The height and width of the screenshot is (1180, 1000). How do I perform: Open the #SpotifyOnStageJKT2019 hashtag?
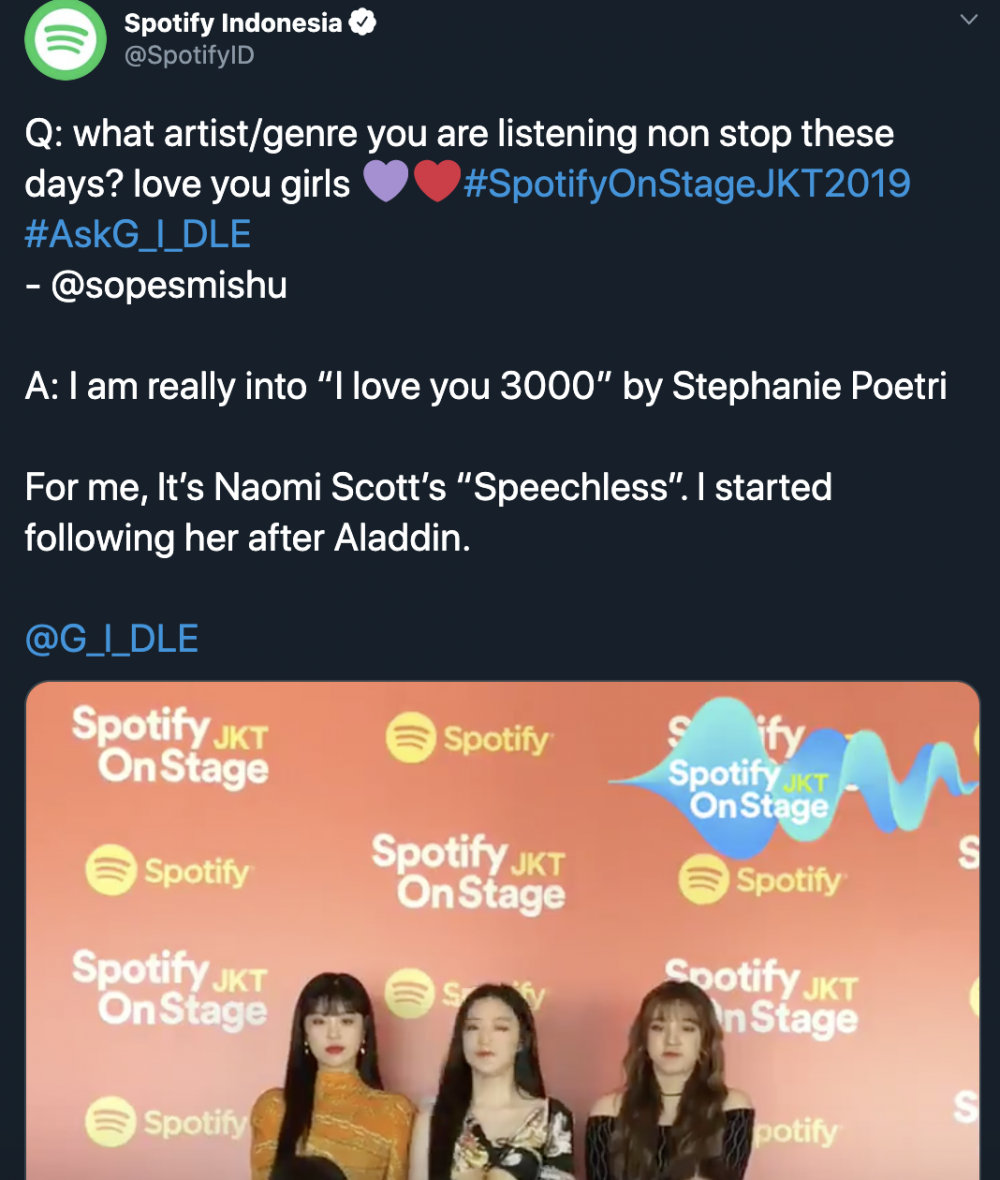click(x=687, y=184)
